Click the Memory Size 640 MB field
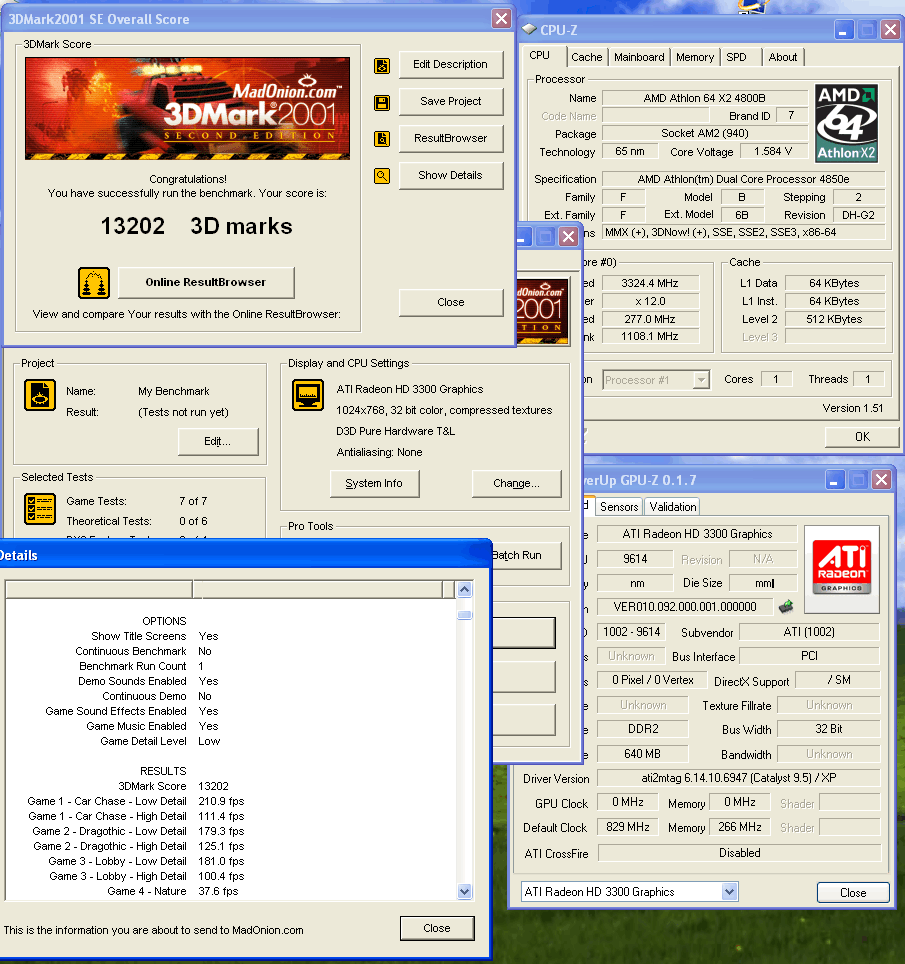 [x=642, y=754]
